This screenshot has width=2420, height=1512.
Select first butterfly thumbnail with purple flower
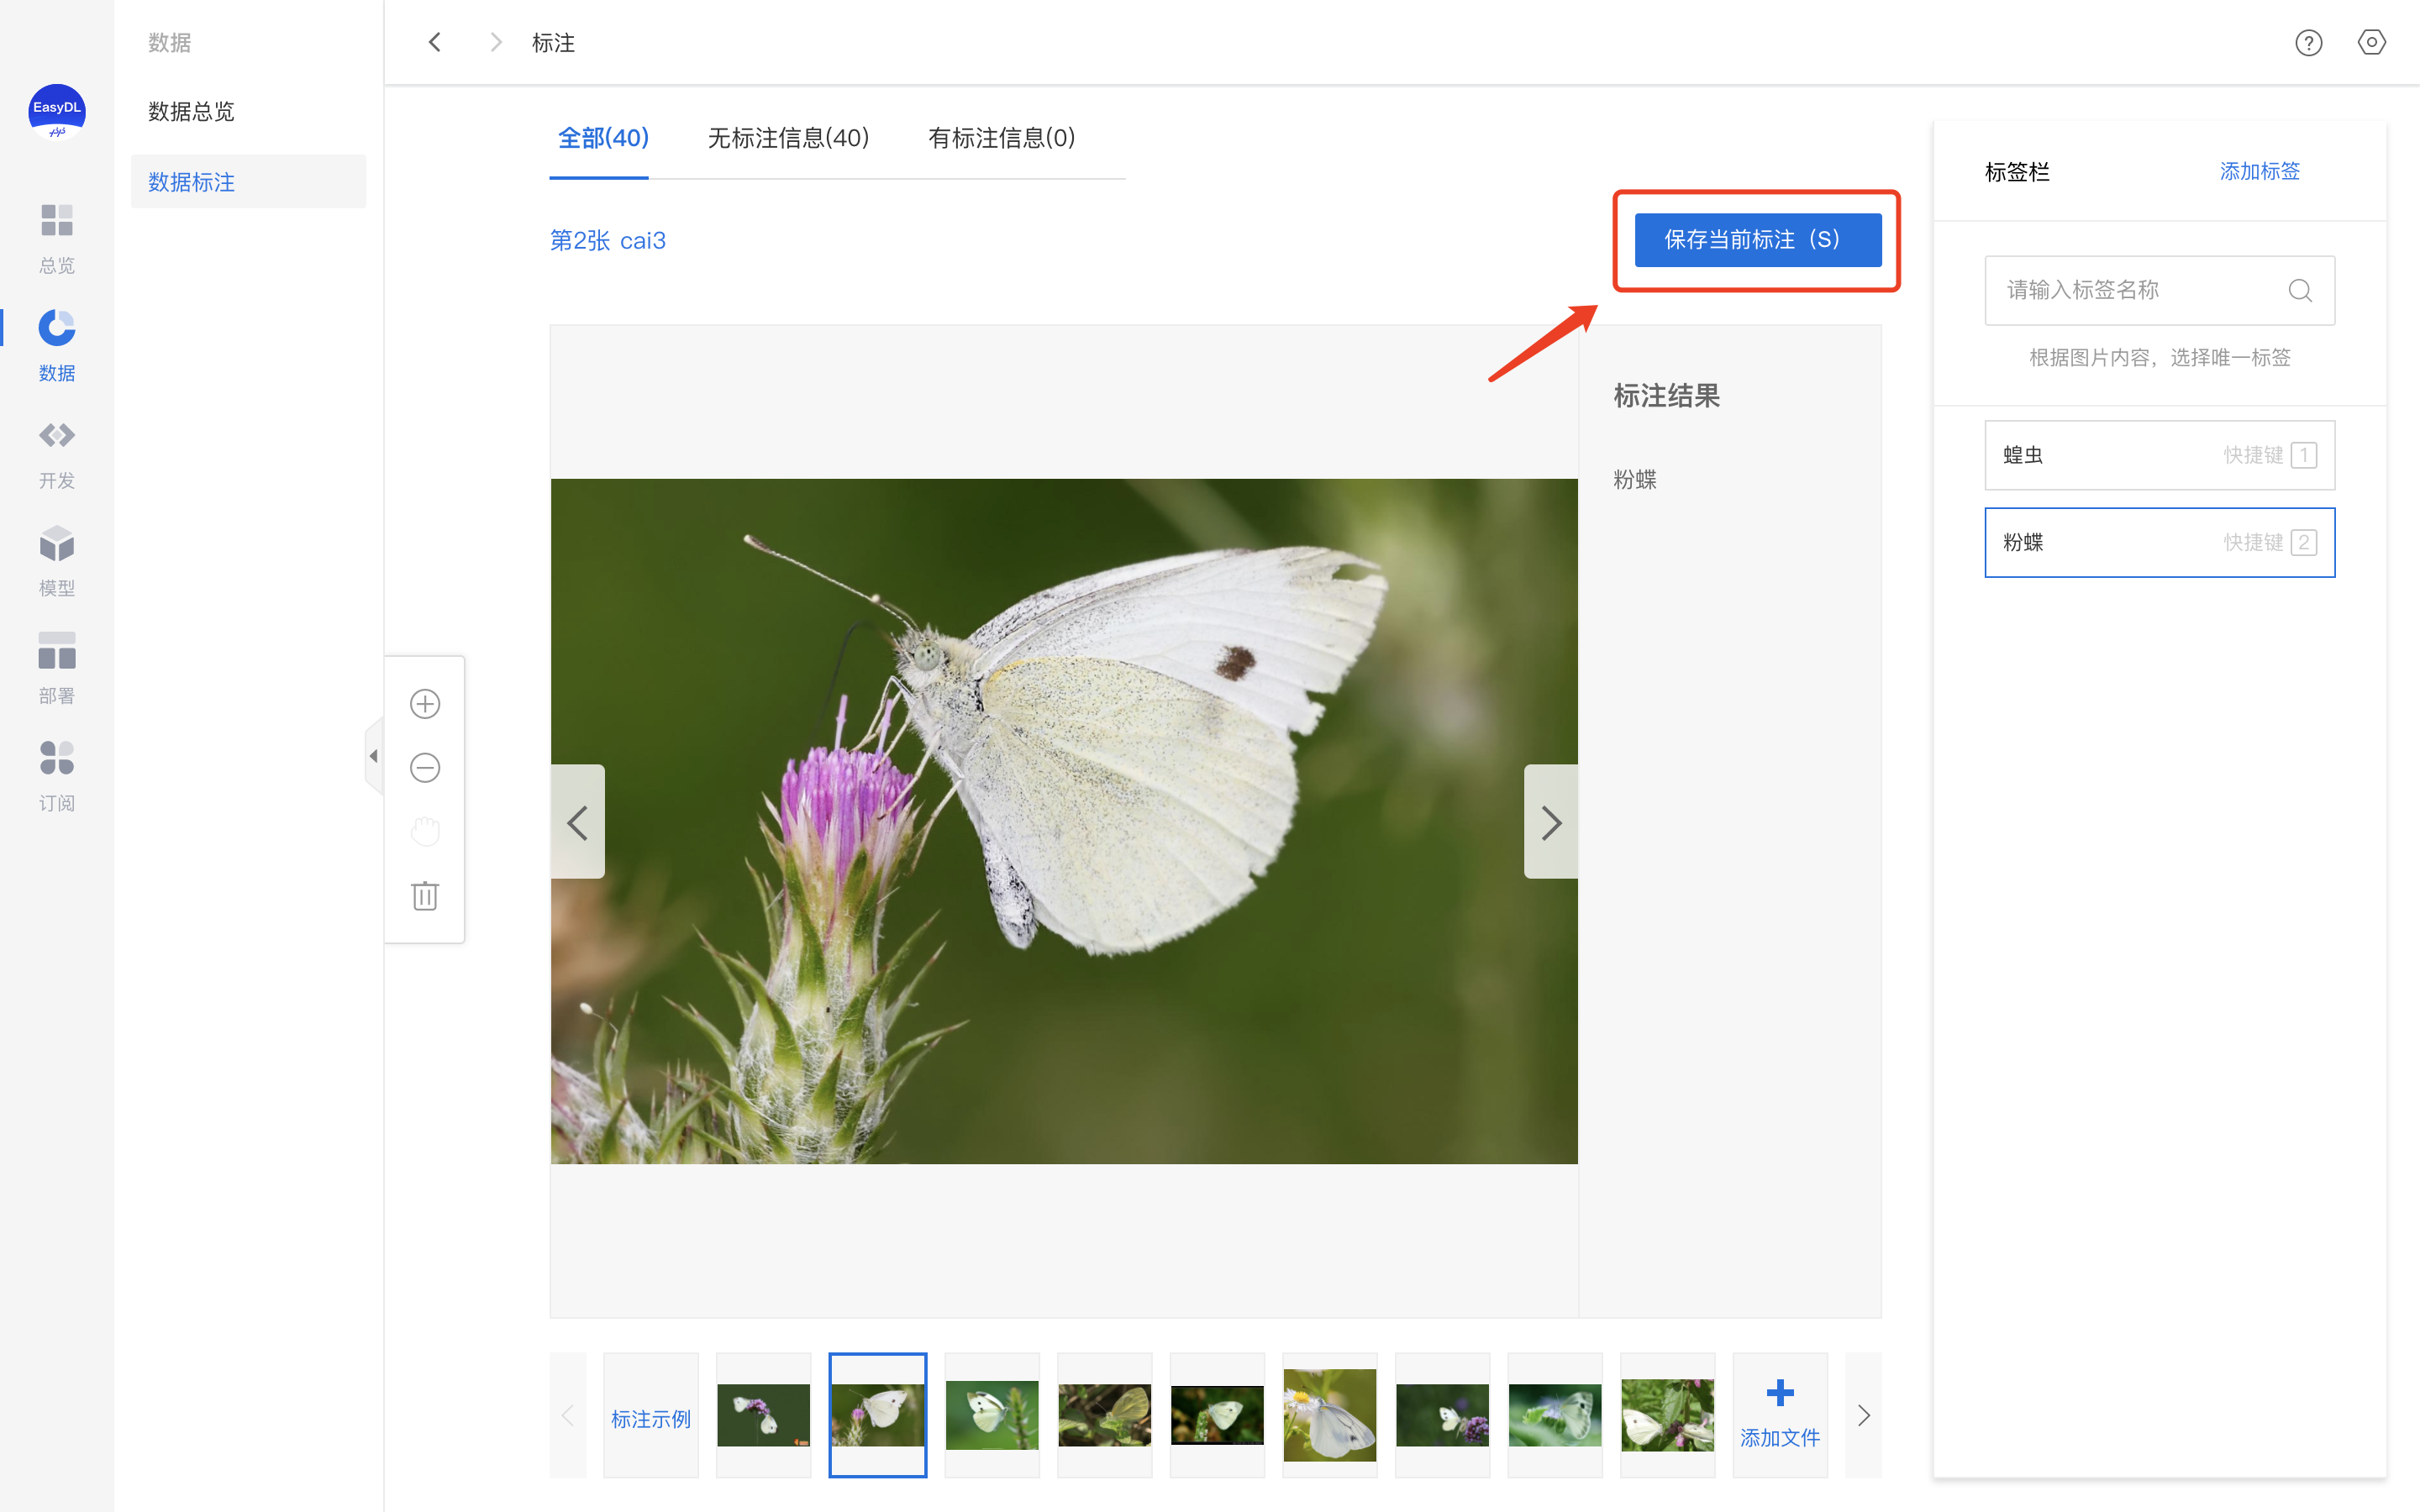pos(763,1415)
